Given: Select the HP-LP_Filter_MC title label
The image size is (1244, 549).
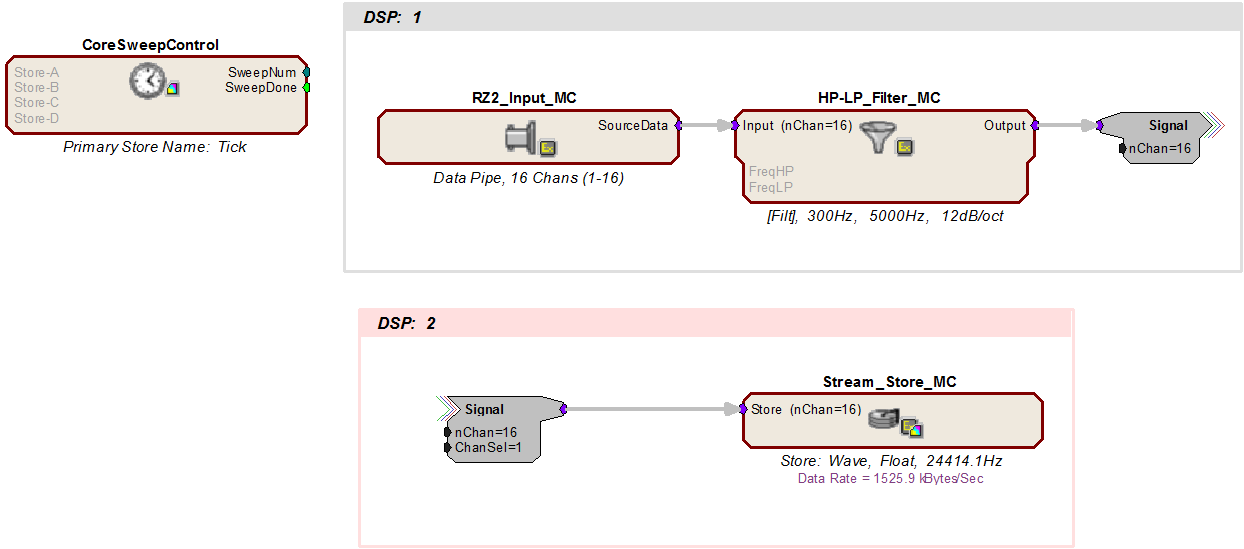Looking at the screenshot, I should [879, 98].
